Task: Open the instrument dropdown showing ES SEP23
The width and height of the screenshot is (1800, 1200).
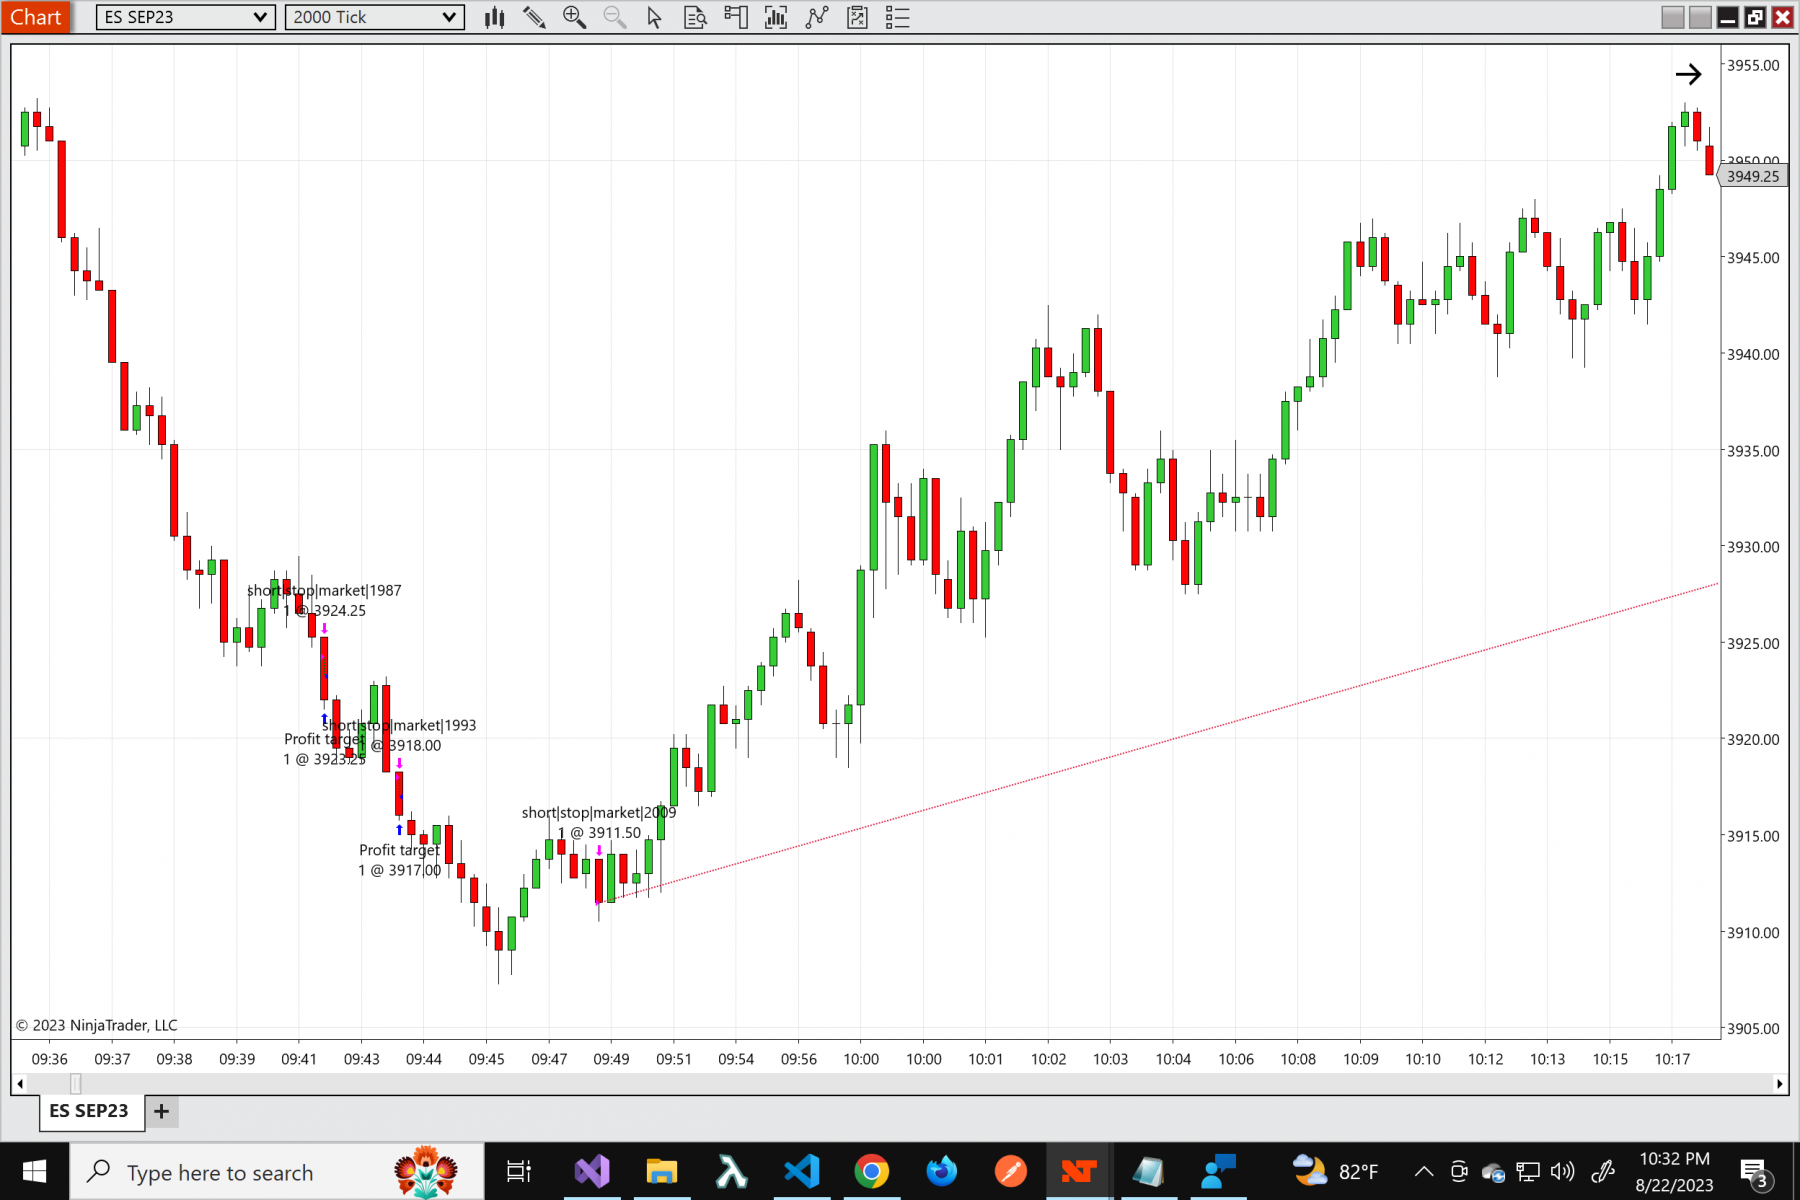Action: (x=184, y=16)
